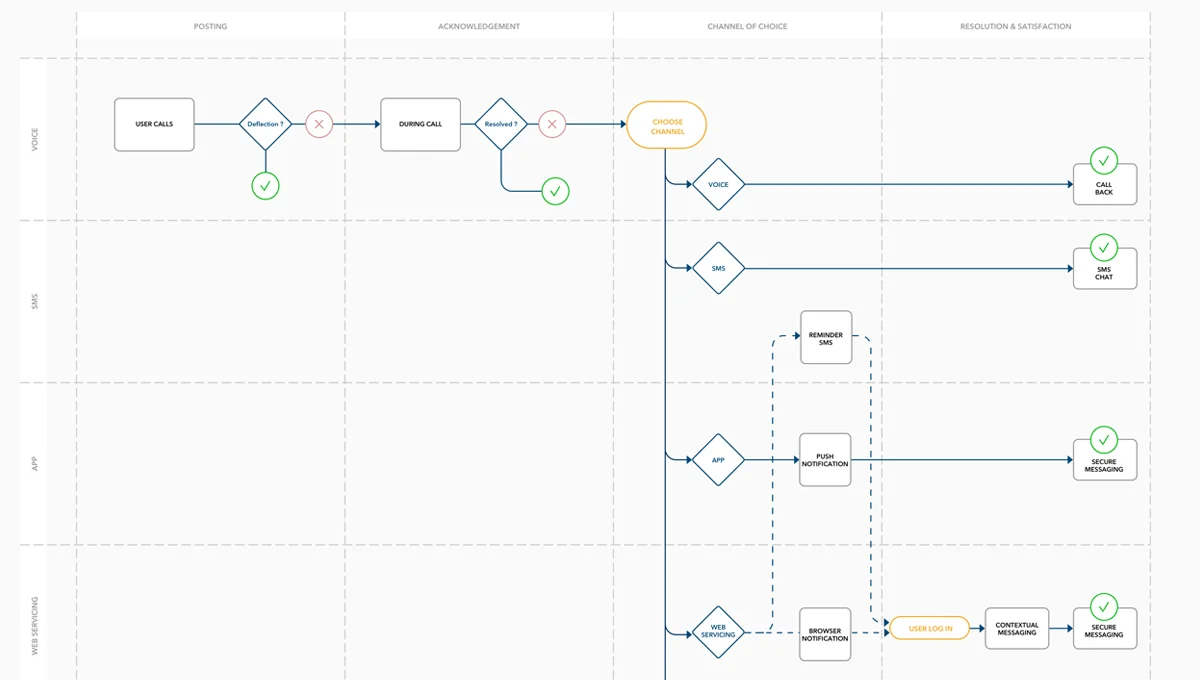Click the red X after Resolved diamond

[x=552, y=124]
